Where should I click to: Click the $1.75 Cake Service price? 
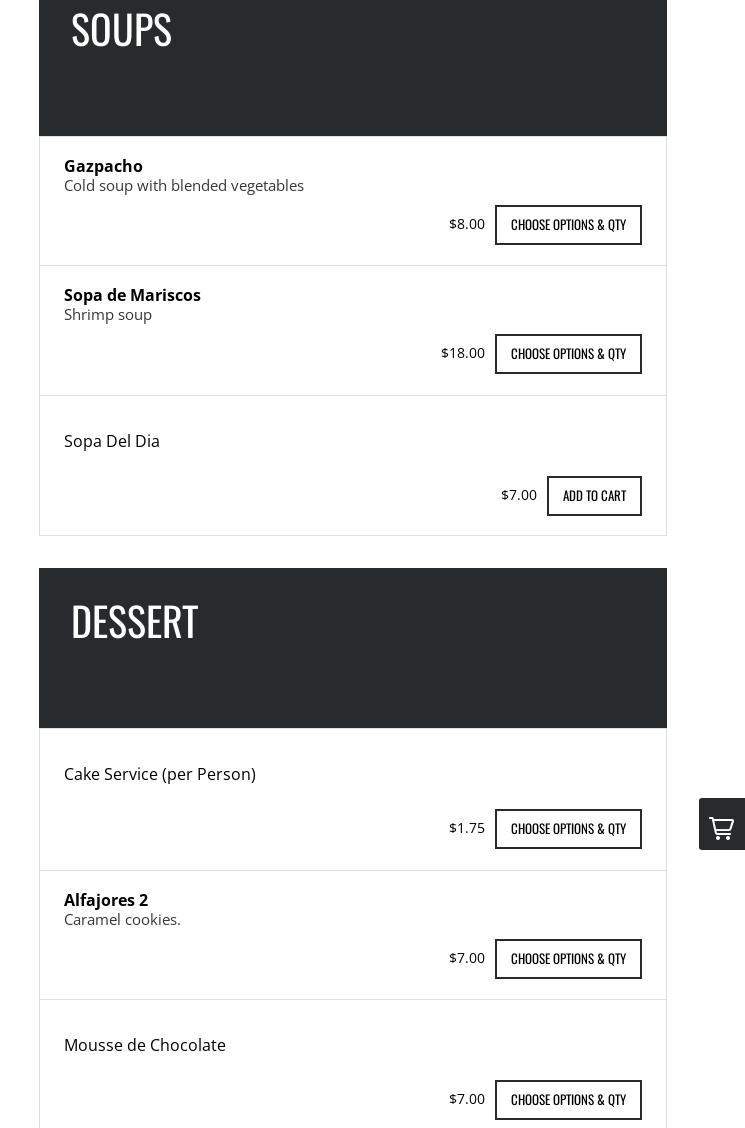point(467,828)
